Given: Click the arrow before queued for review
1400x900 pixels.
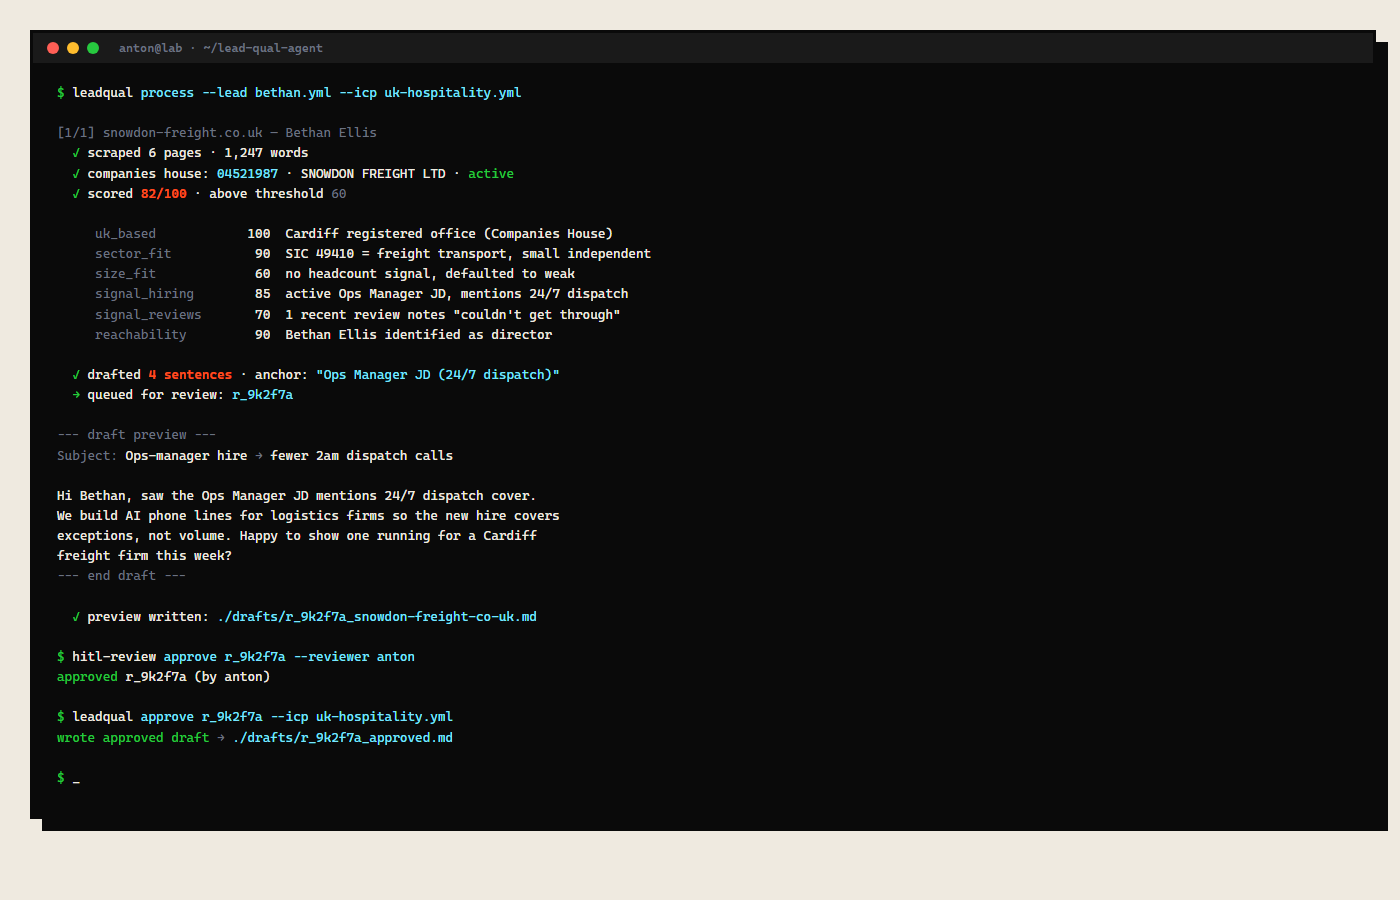Looking at the screenshot, I should click(x=76, y=395).
